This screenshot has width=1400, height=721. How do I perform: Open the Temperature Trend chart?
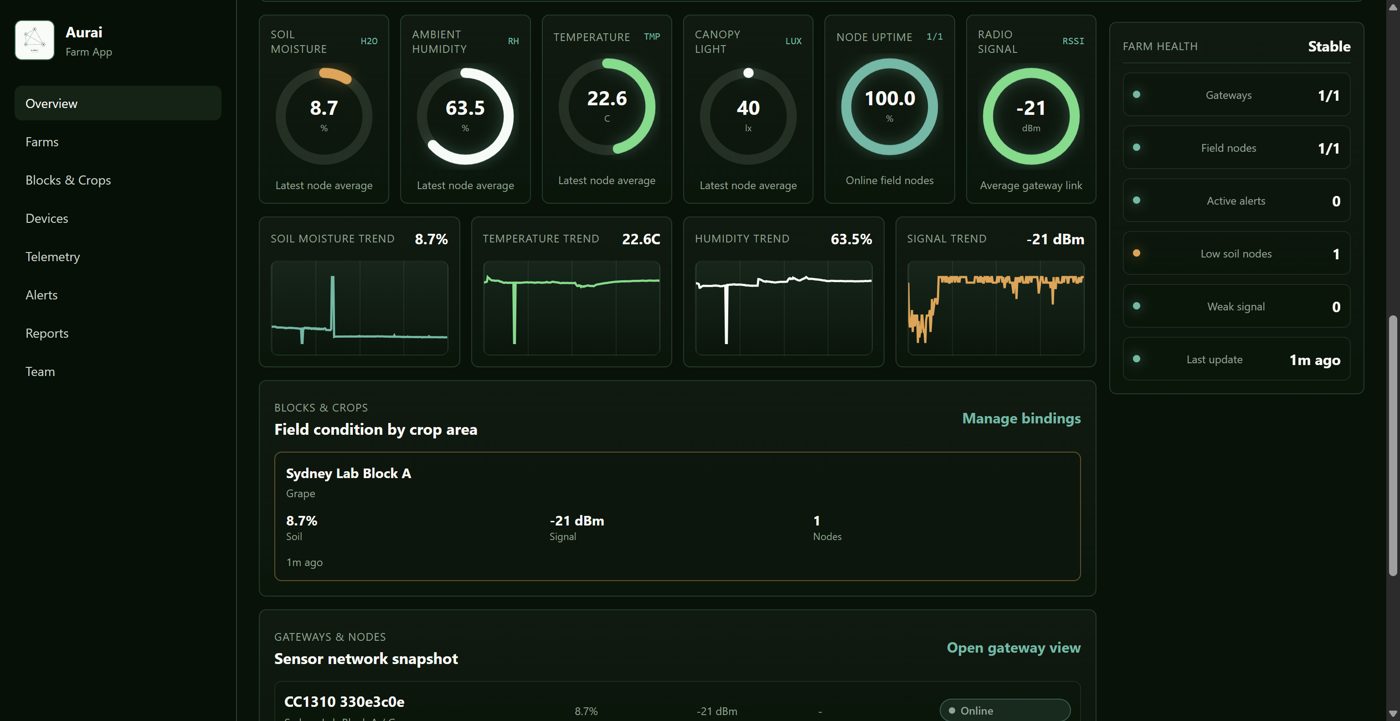[571, 308]
